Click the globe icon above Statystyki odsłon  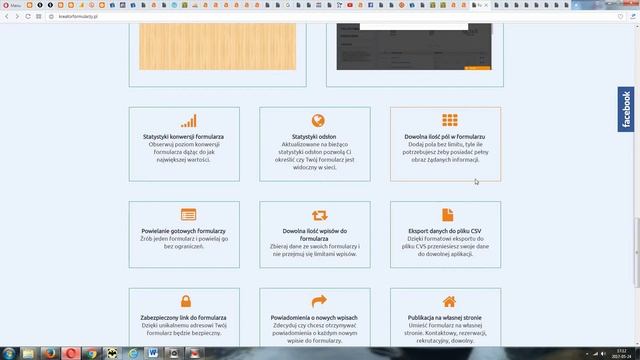318,120
